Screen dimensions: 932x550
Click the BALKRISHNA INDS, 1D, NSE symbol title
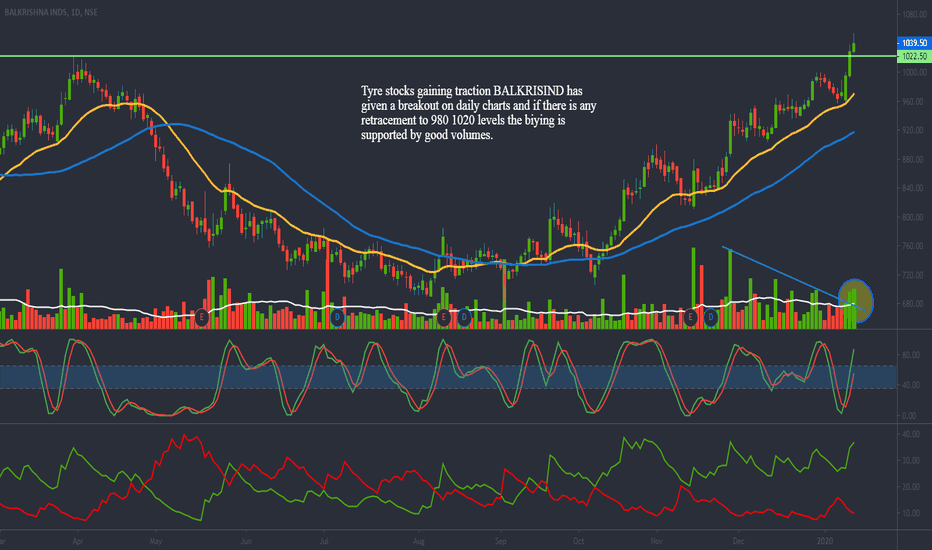[x=51, y=12]
